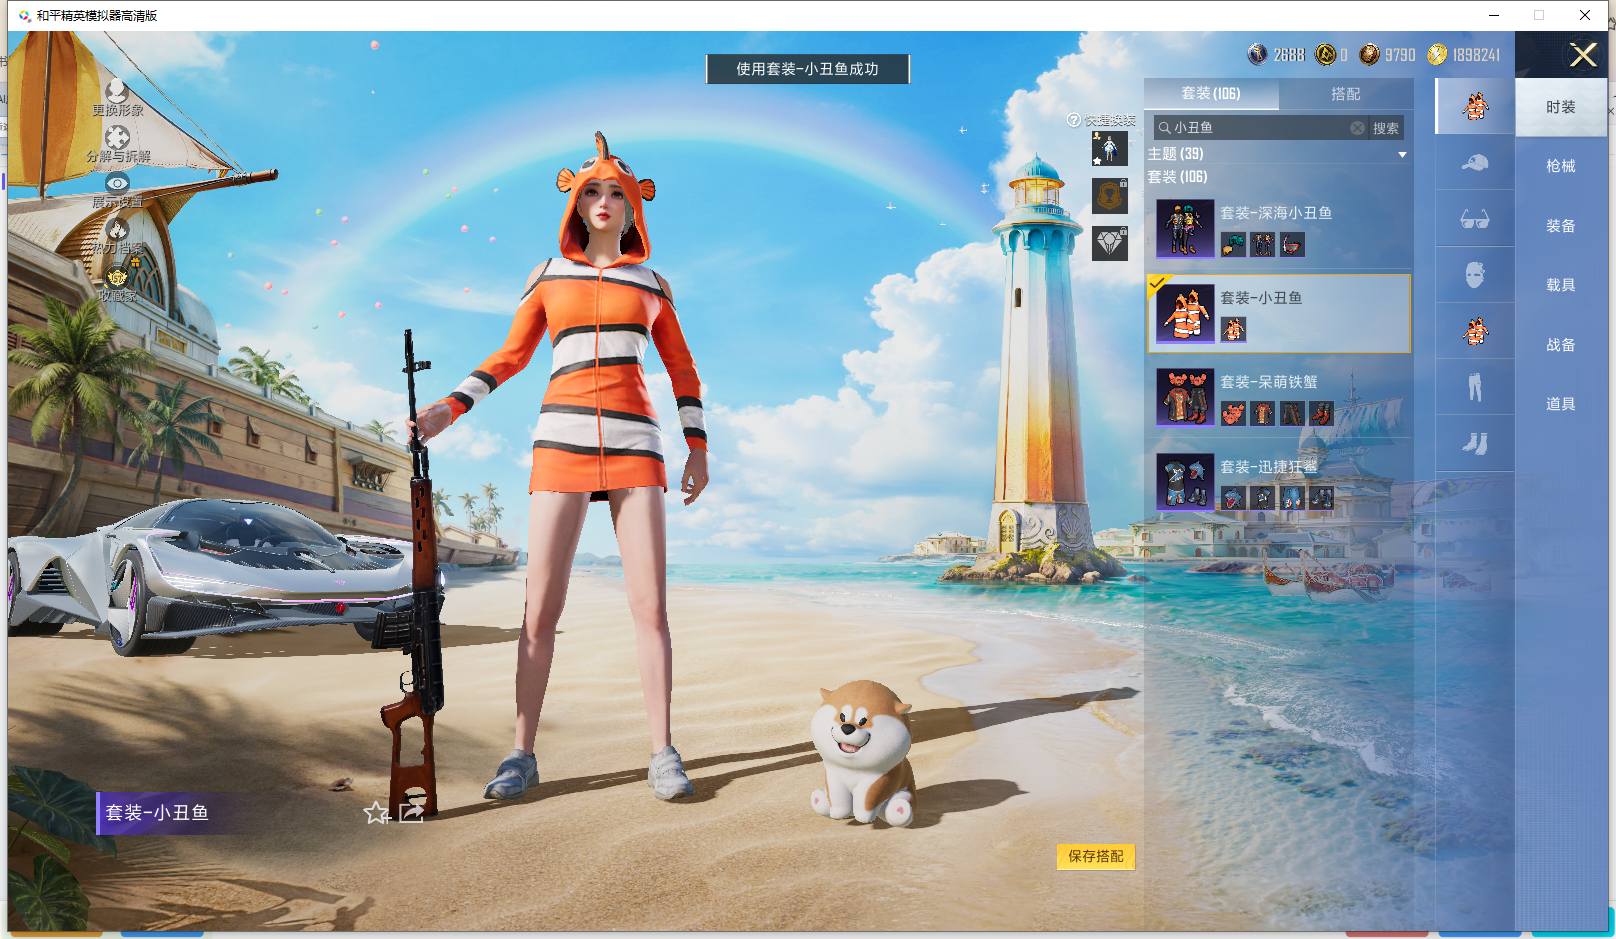Click the crab headwear icon under 套装-呆萌铁蟹
The height and width of the screenshot is (939, 1616).
(x=1233, y=413)
